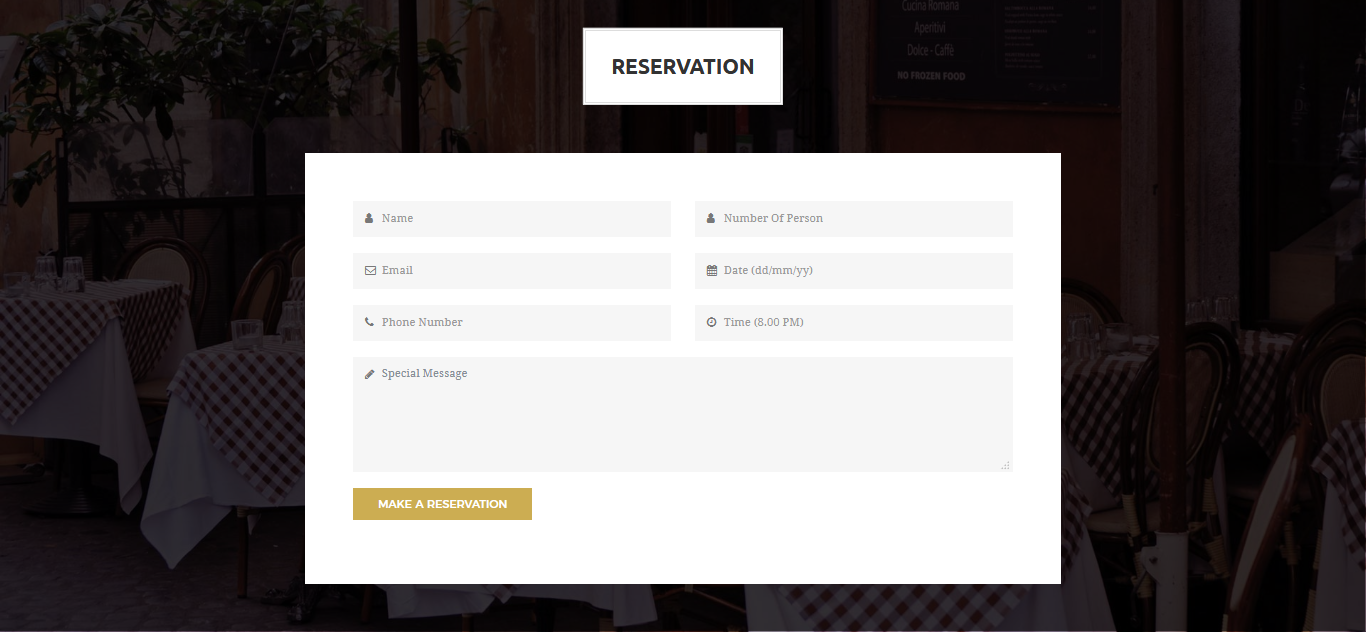
Task: Click the person icon in the Name field
Action: tap(369, 218)
